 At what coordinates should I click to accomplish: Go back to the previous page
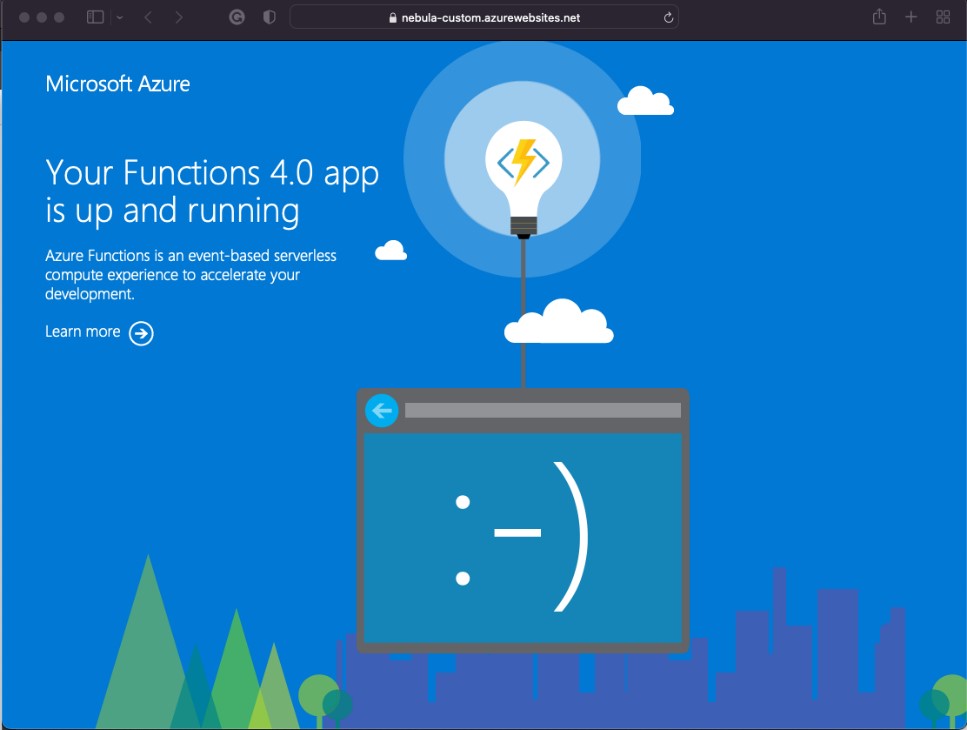(148, 17)
